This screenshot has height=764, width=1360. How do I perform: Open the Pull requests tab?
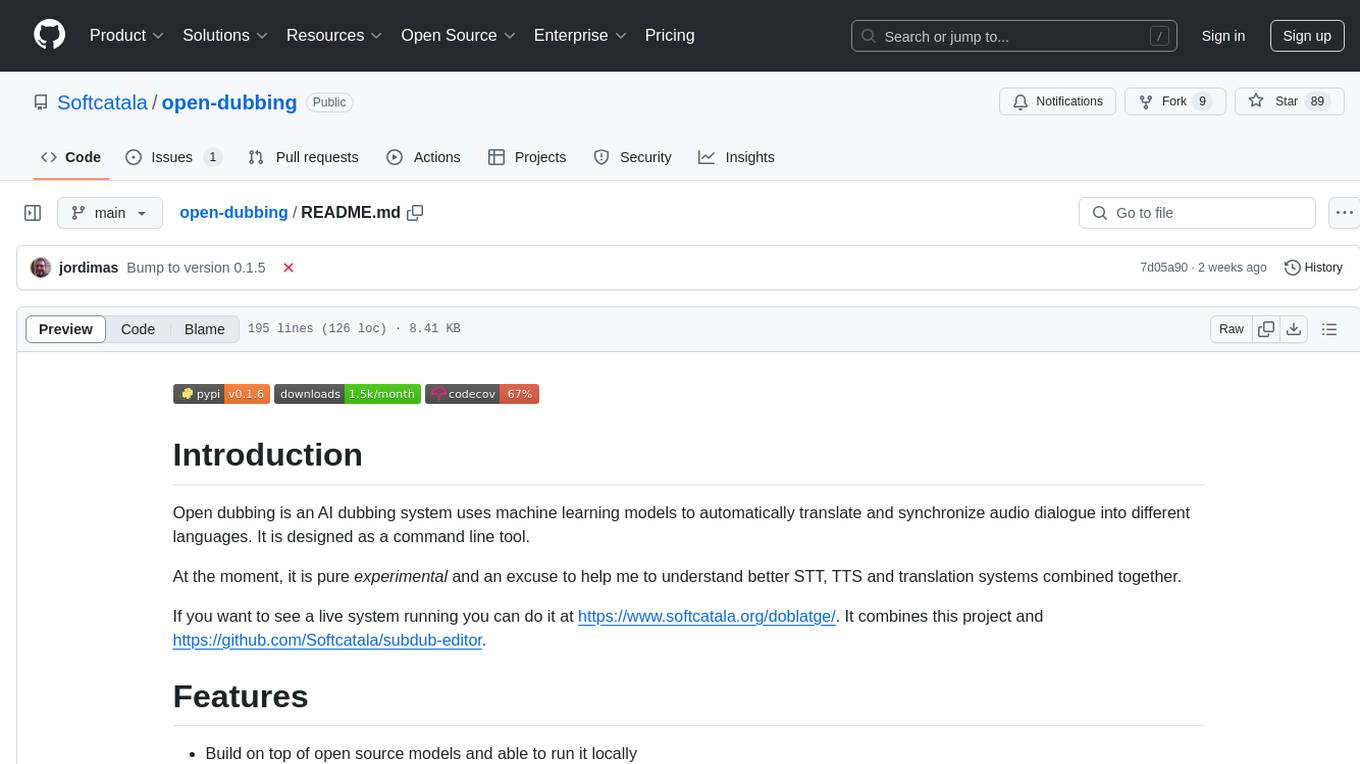click(303, 157)
